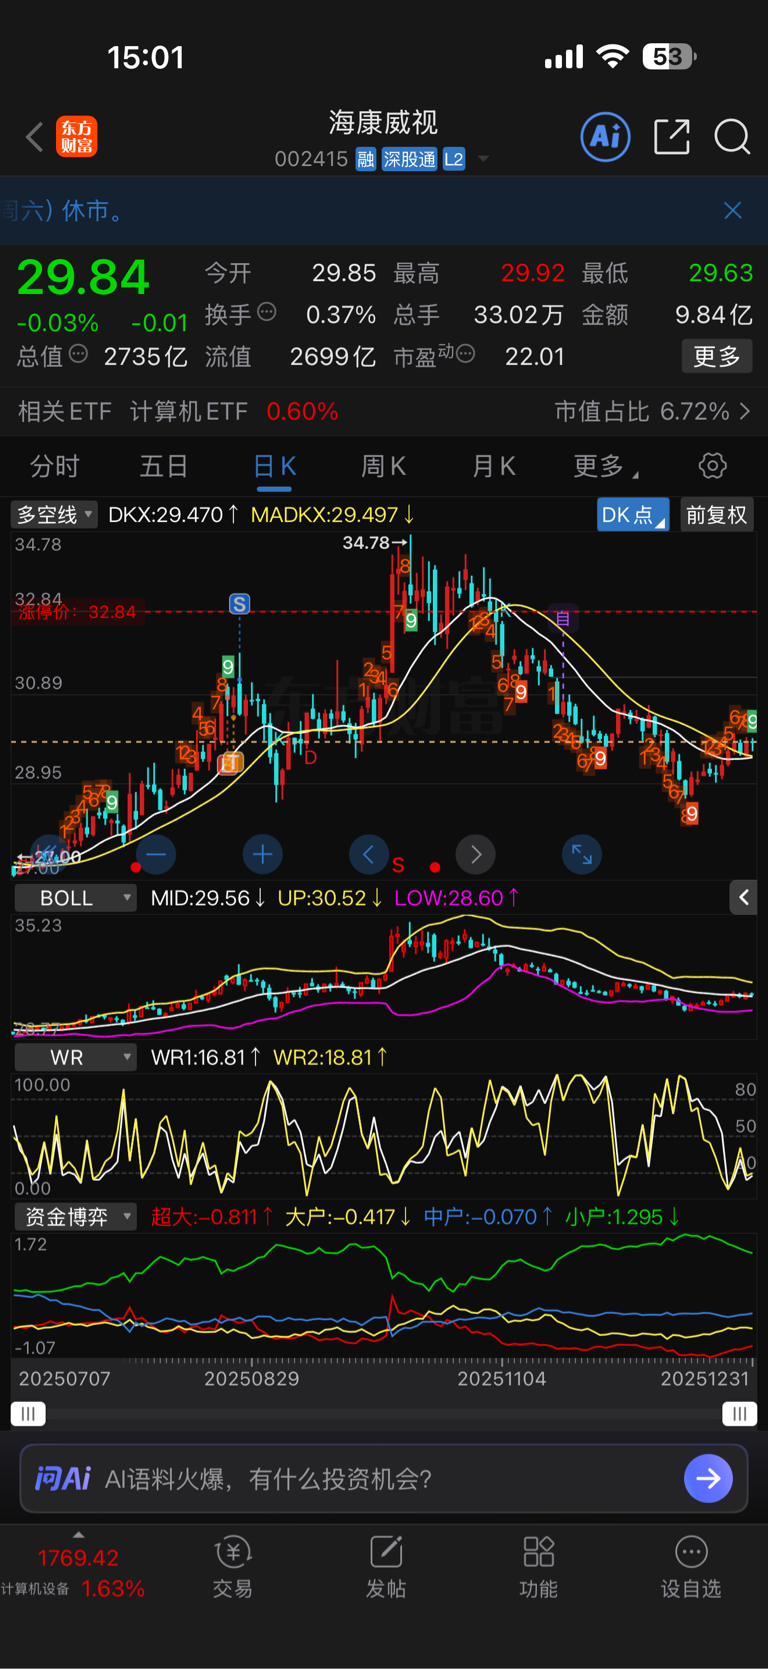The width and height of the screenshot is (768, 1669).
Task: Close the 休市 notice banner
Action: (733, 210)
